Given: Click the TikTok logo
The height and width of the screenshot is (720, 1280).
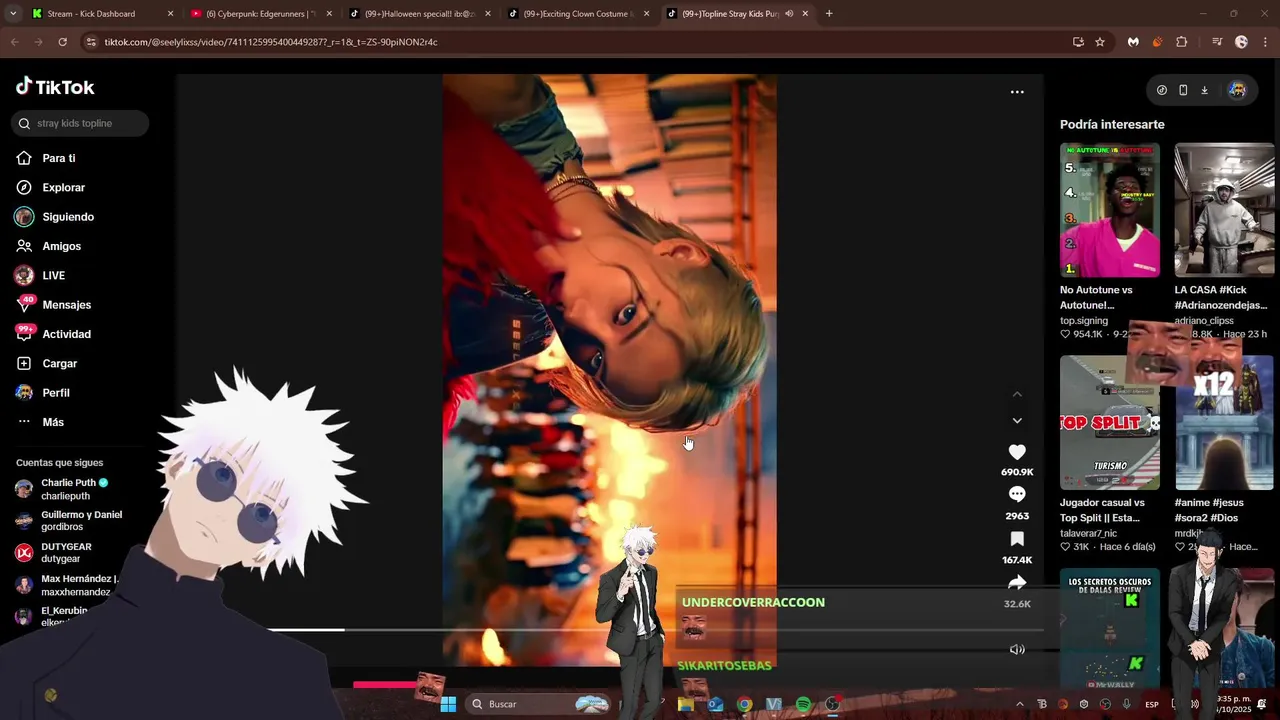Looking at the screenshot, I should [x=55, y=87].
